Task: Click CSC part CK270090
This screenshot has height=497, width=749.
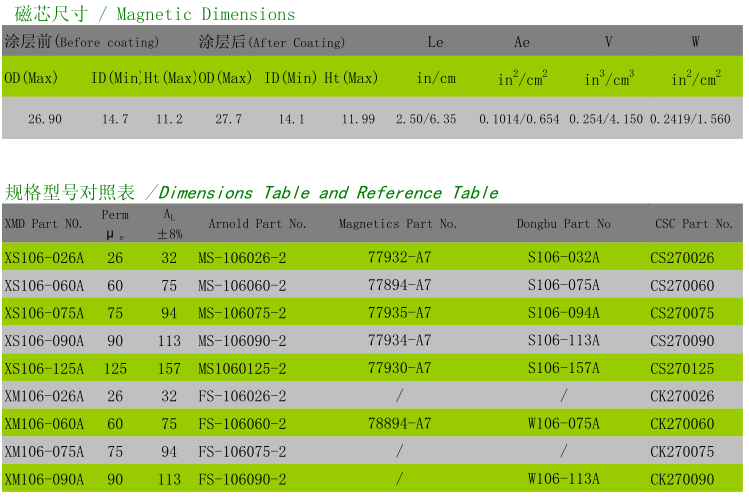Action: [682, 479]
